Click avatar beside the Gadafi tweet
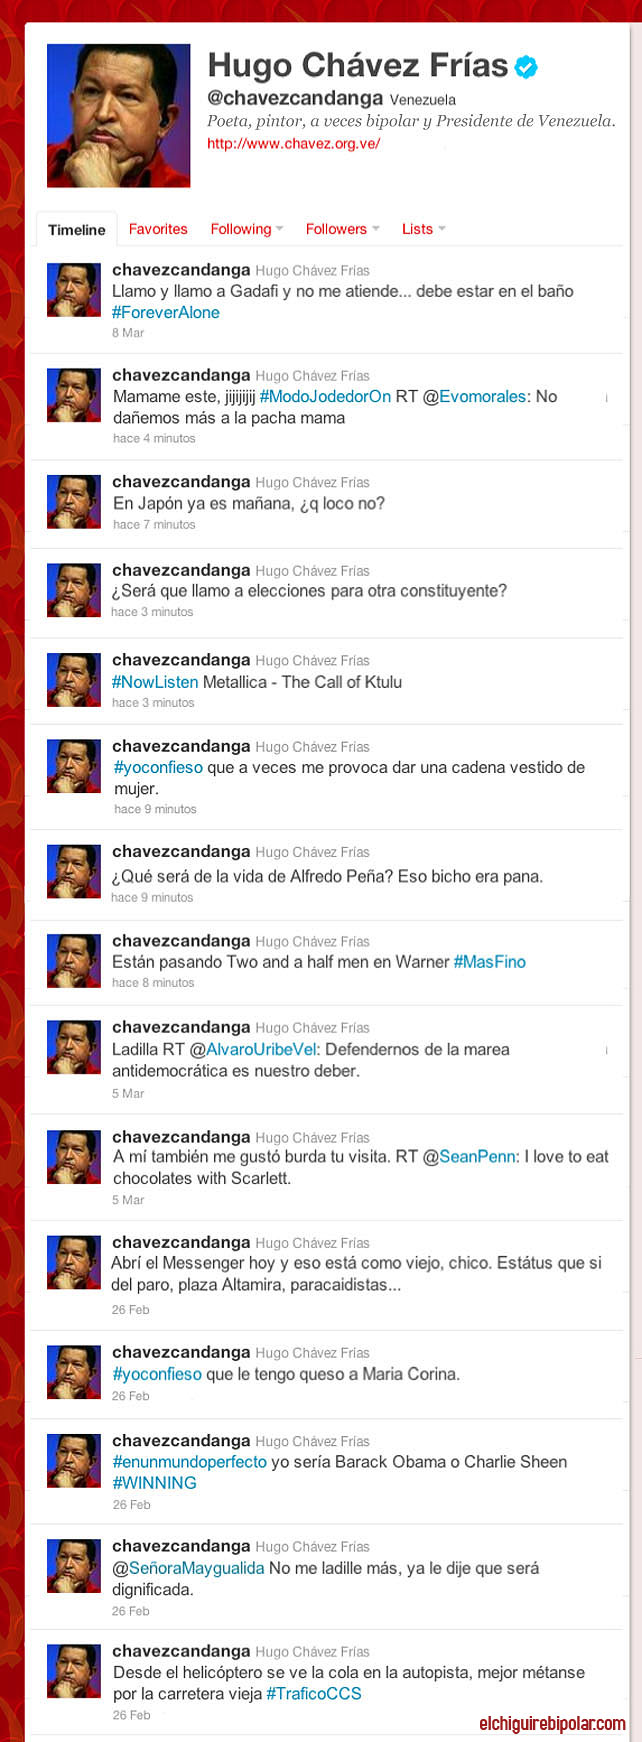 (x=75, y=290)
